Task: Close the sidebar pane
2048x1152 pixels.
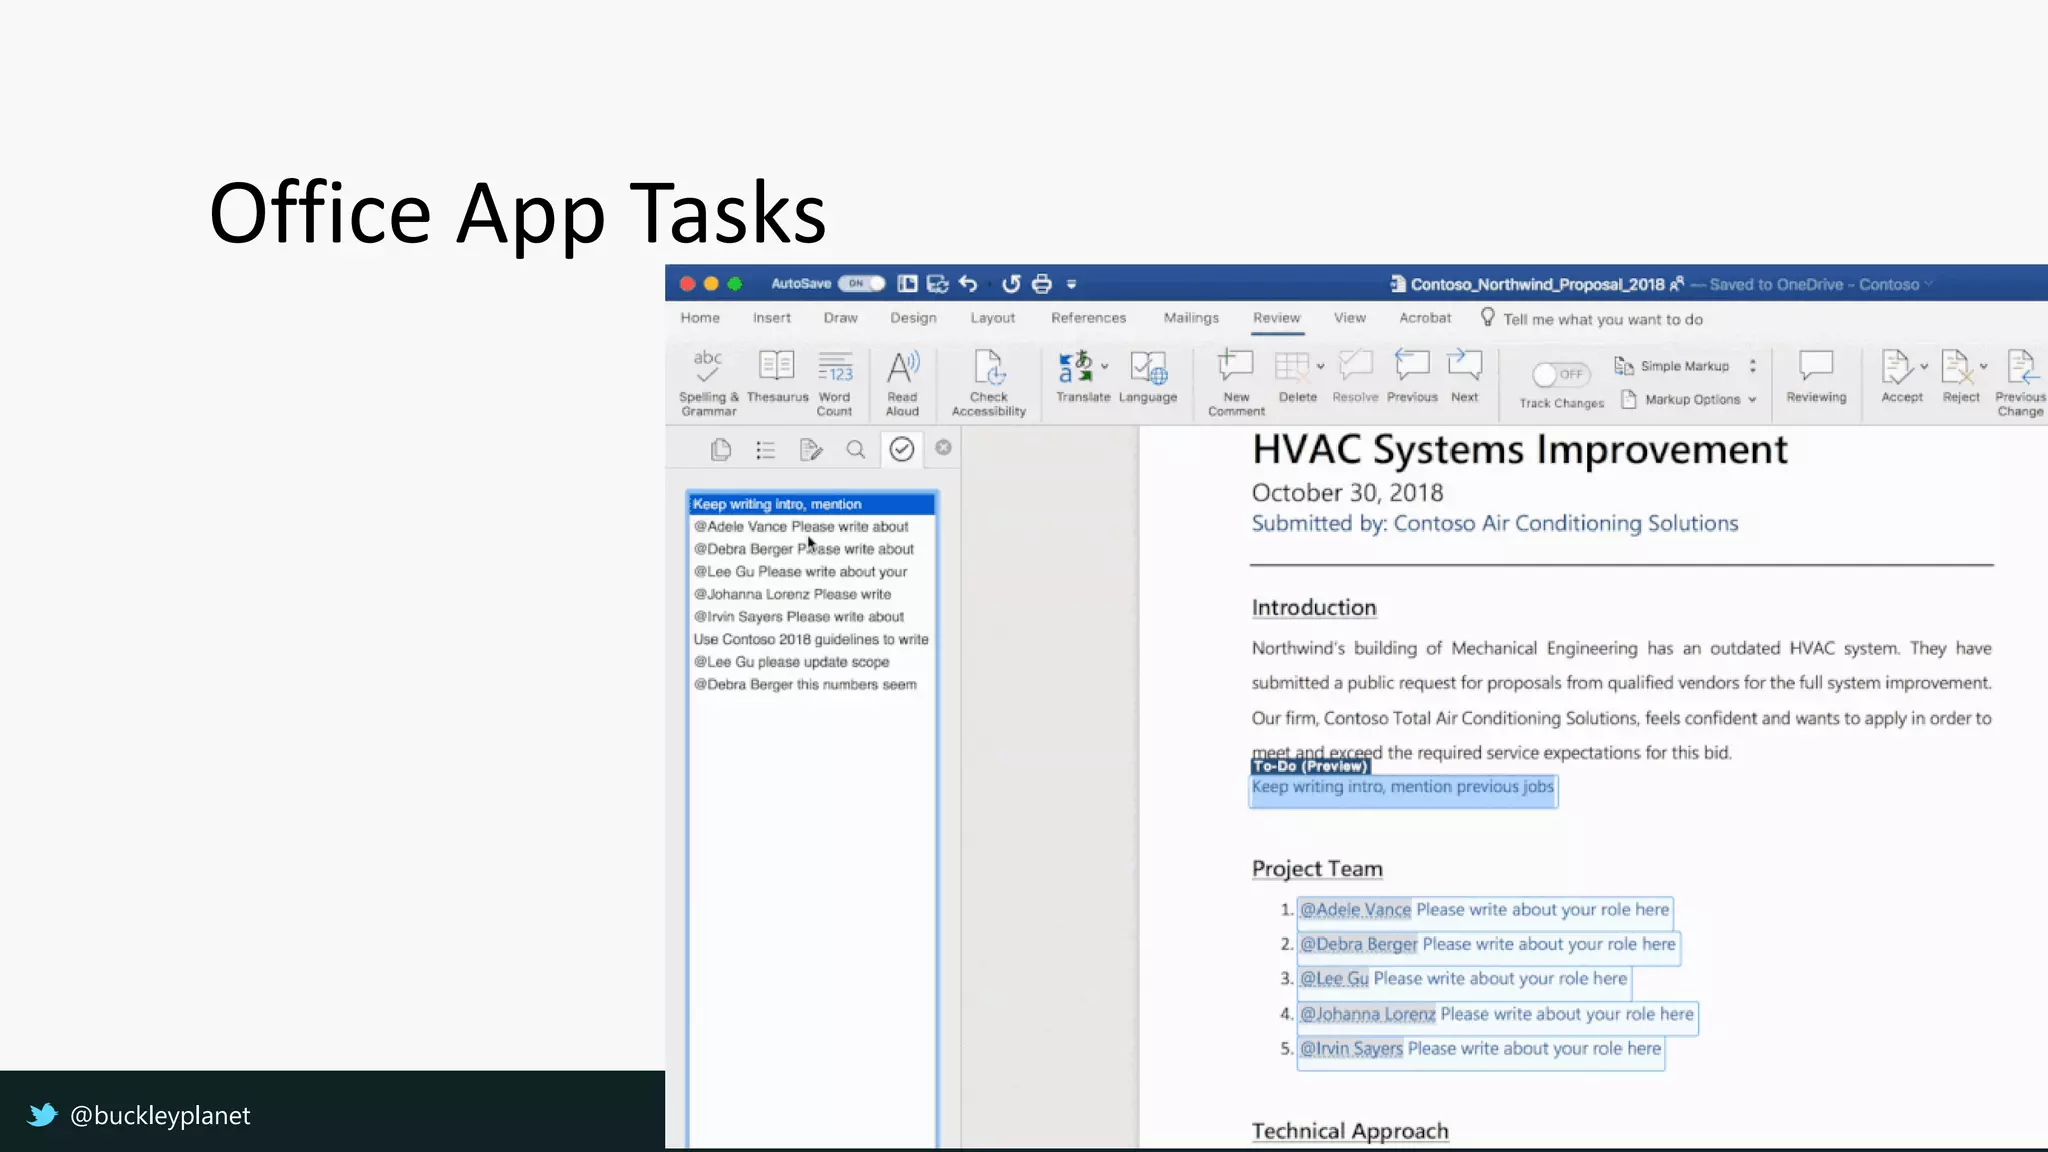Action: point(943,447)
